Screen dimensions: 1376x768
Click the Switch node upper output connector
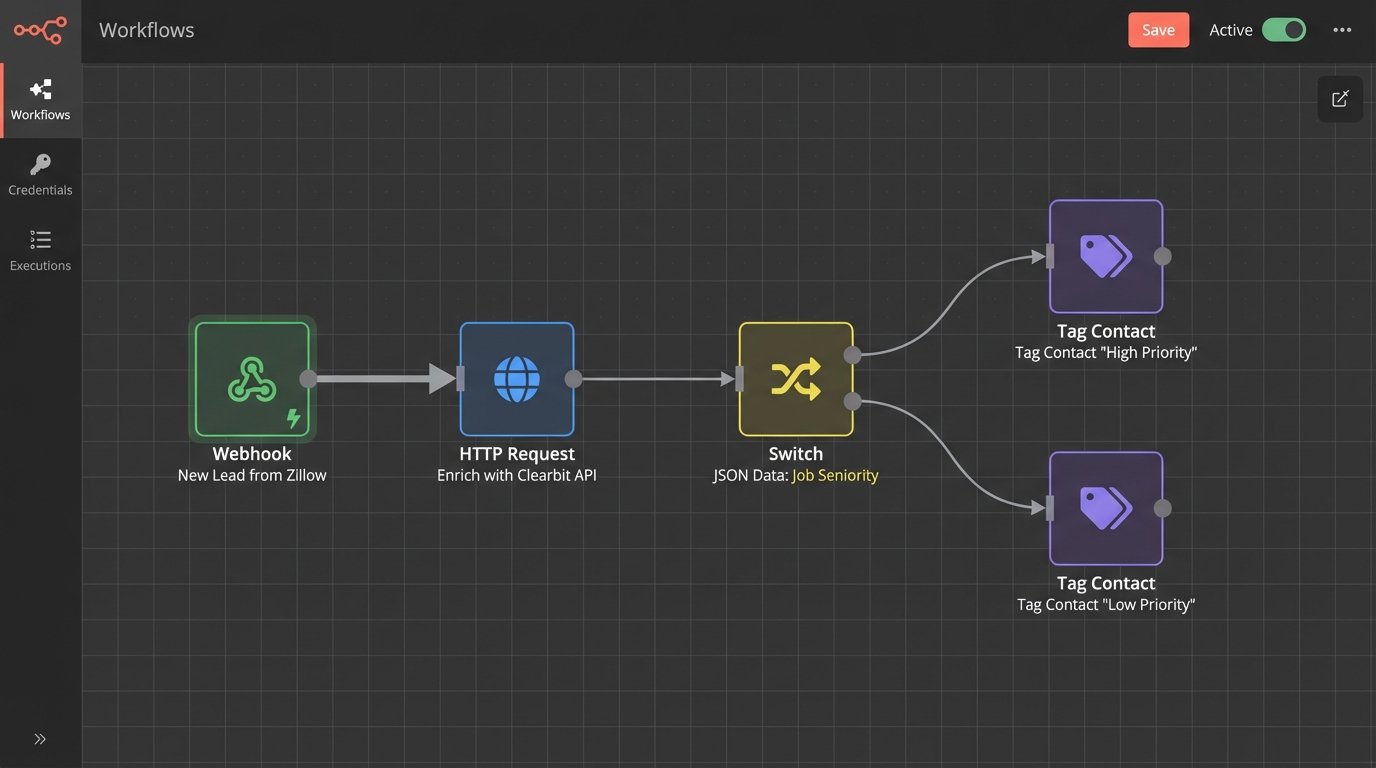click(x=852, y=355)
